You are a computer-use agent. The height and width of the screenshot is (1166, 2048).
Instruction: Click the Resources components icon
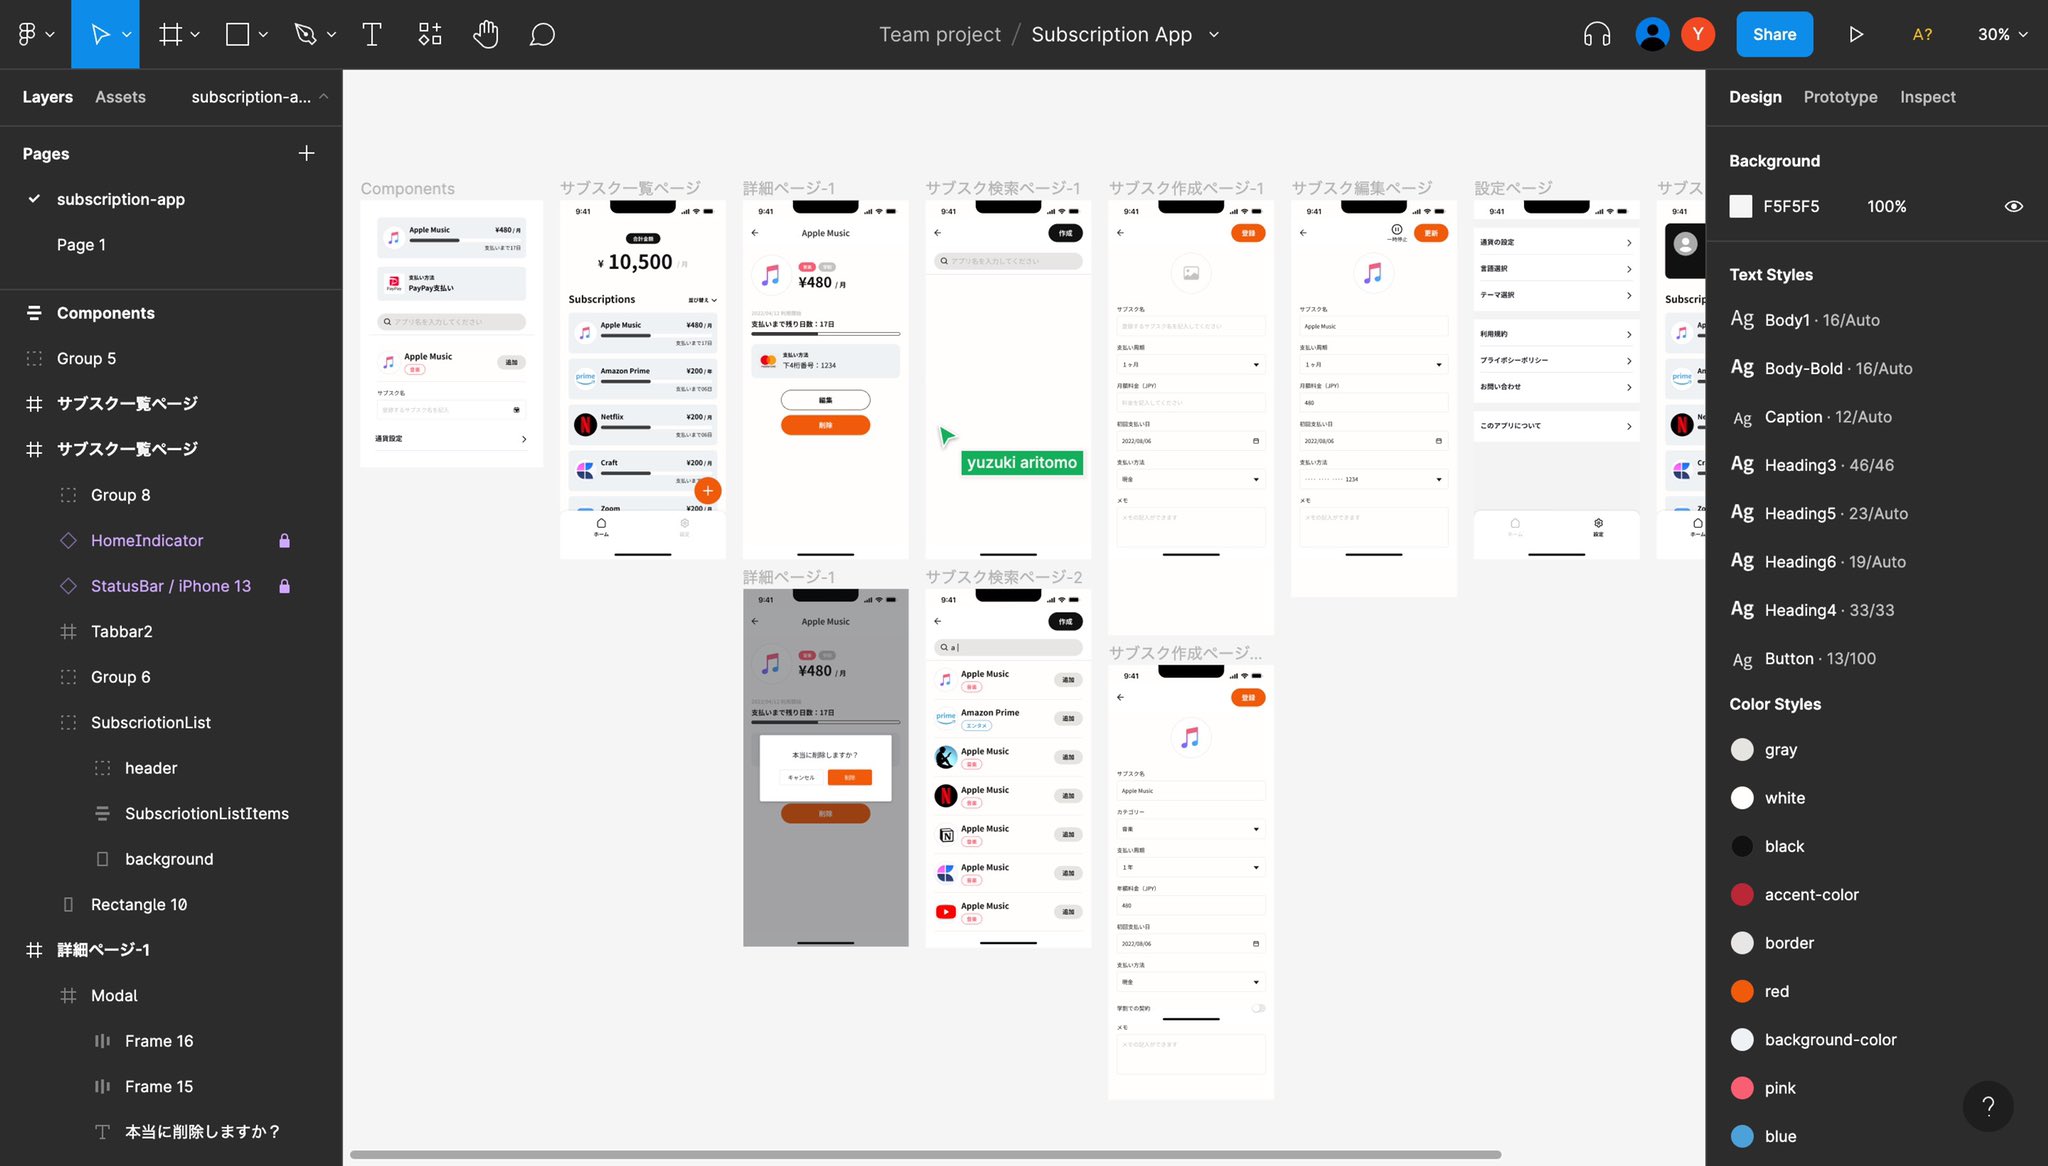click(429, 35)
